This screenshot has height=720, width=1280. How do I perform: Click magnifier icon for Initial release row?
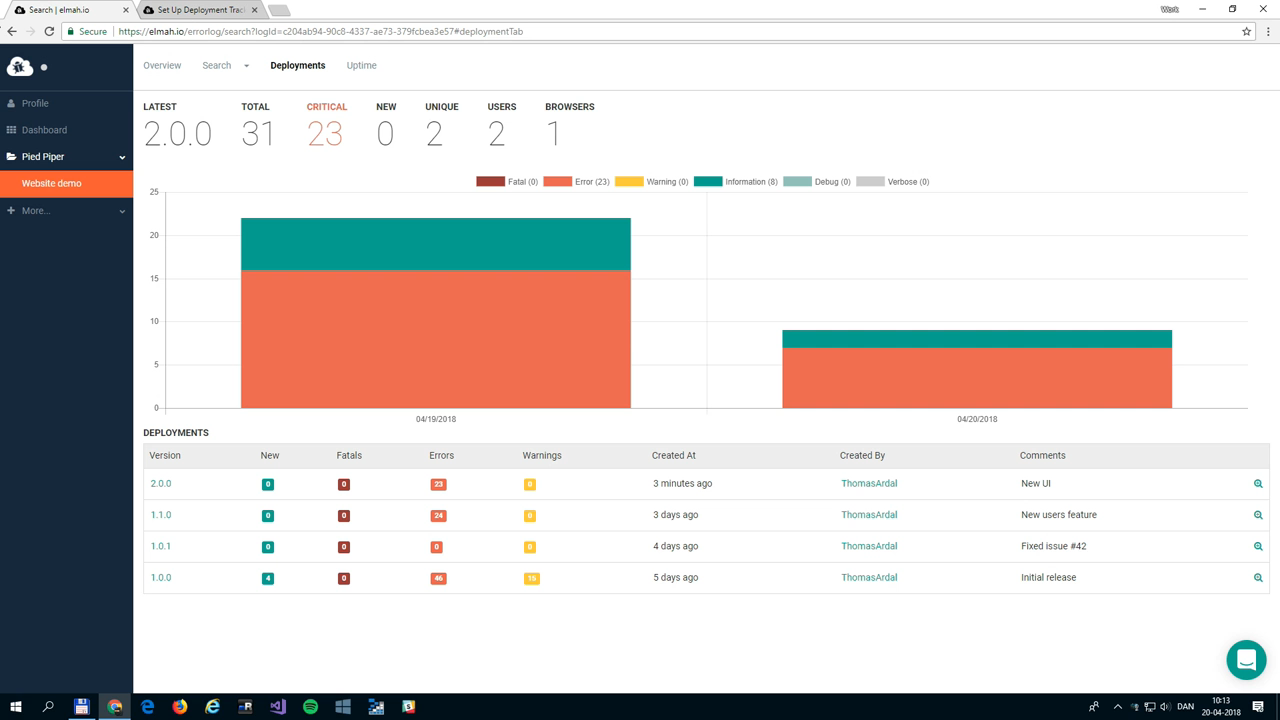1258,578
